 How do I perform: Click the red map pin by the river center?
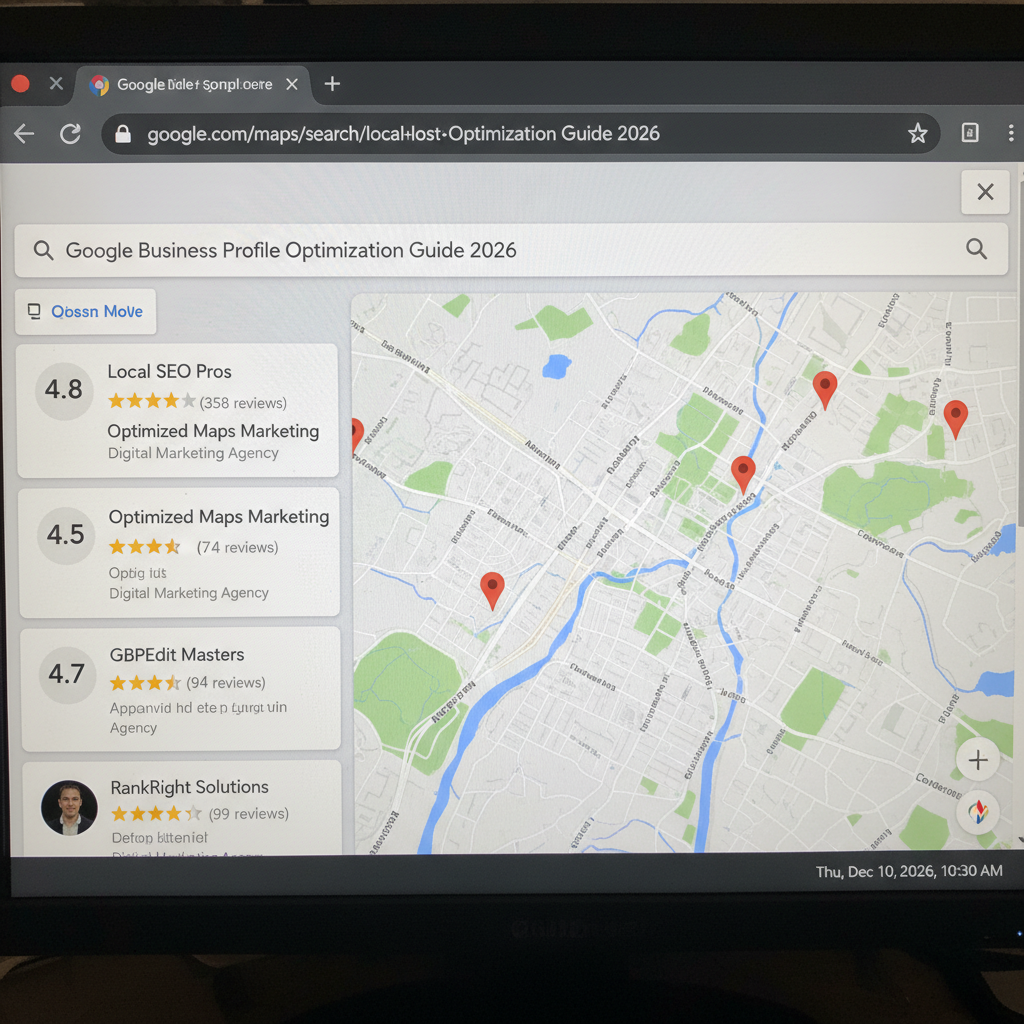(x=743, y=474)
